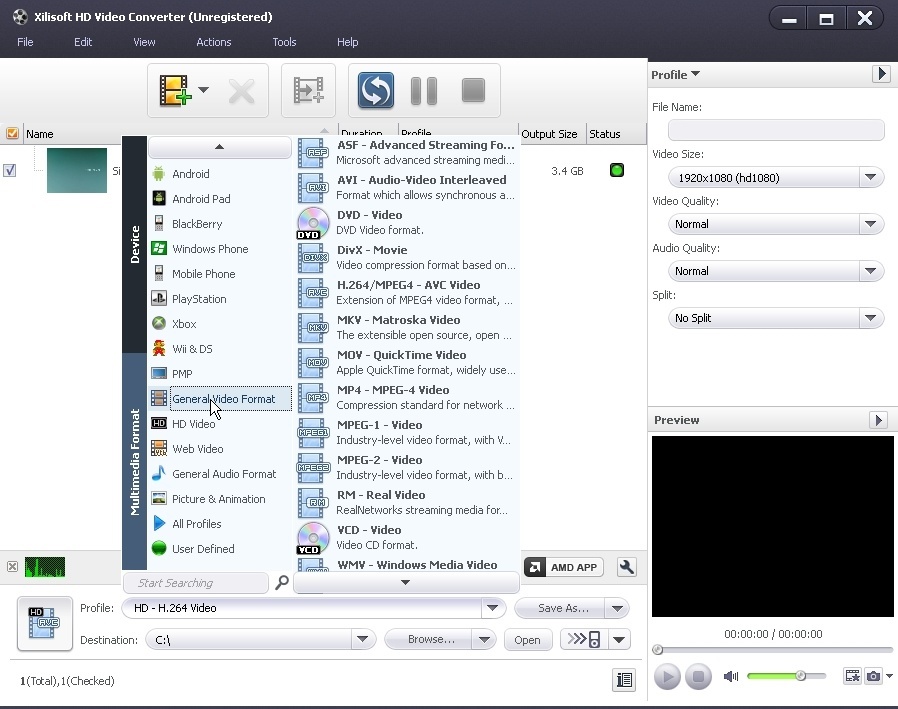Click the Pause icon in the toolbar
Viewport: 898px width, 709px height.
[423, 90]
